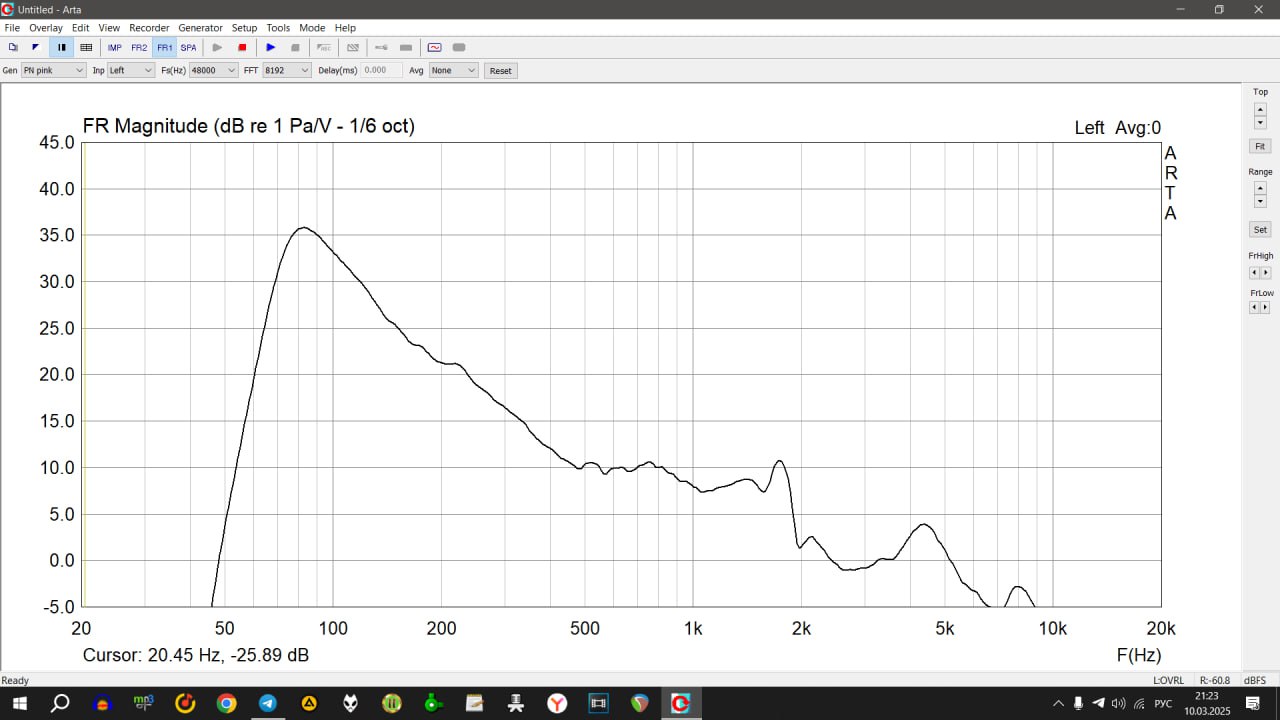This screenshot has width=1280, height=720.
Task: Increase graph Top with up arrow
Action: point(1260,109)
